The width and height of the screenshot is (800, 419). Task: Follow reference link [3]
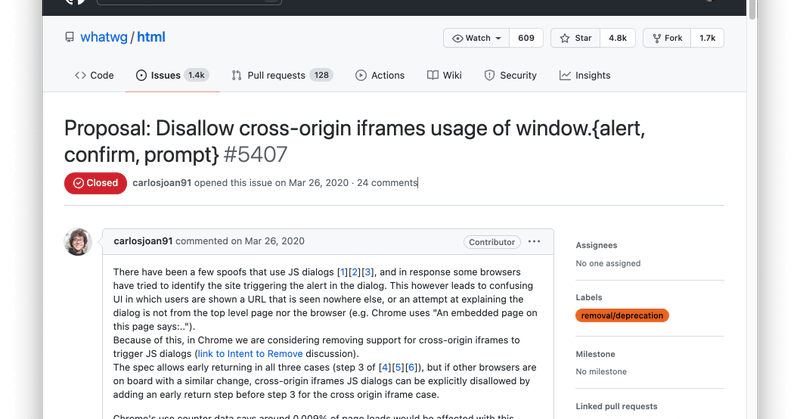(x=367, y=272)
